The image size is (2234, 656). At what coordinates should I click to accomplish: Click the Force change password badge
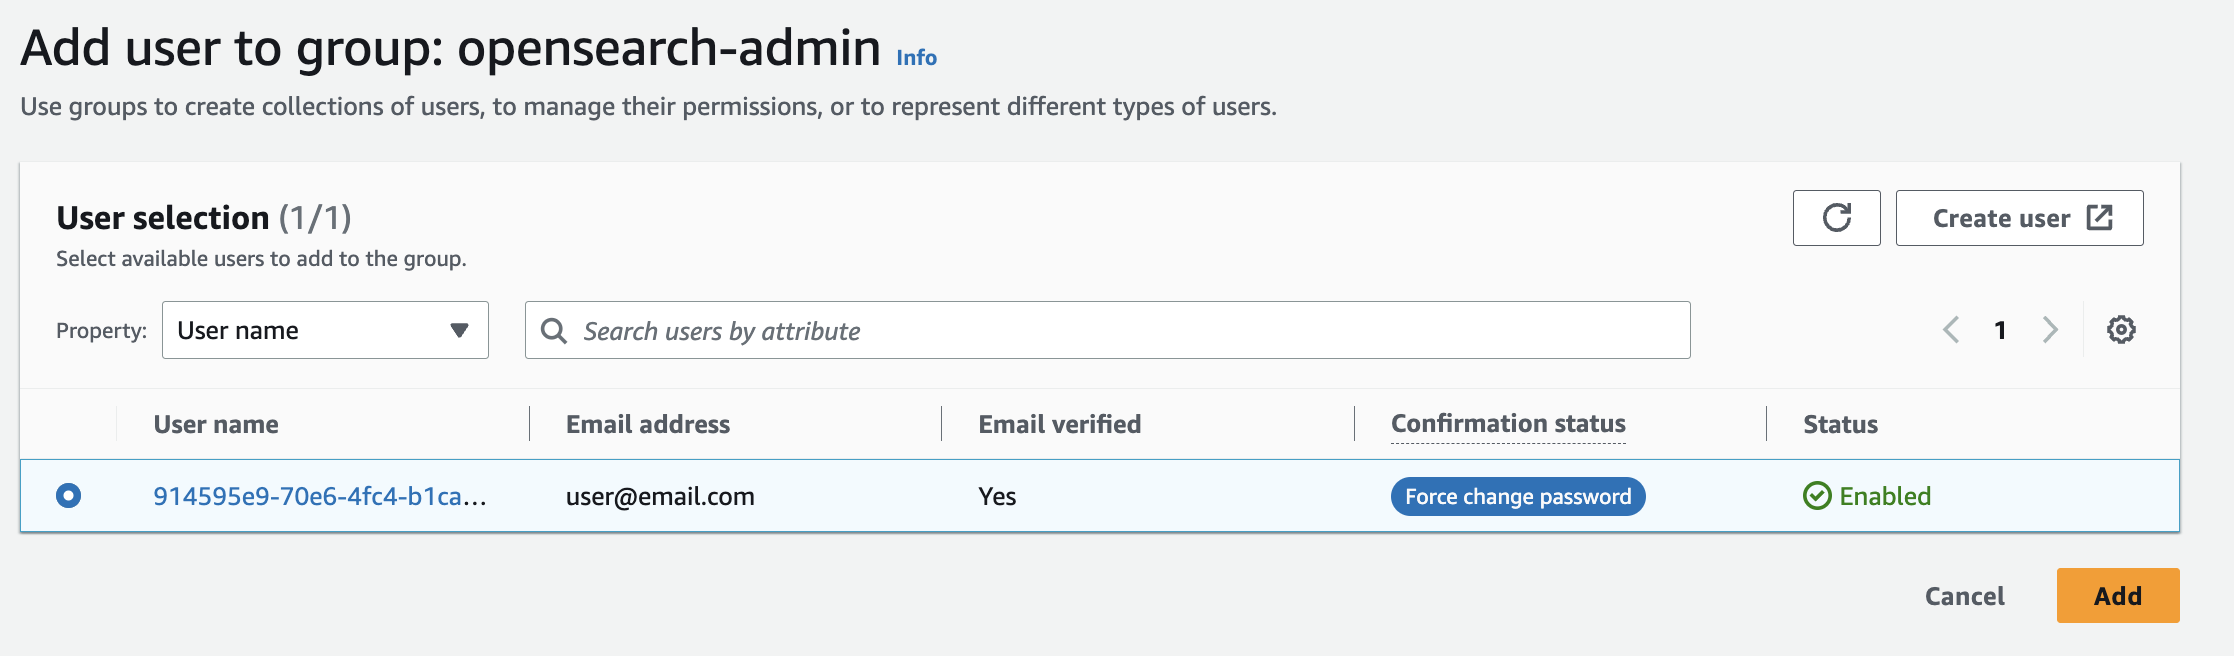(1517, 496)
